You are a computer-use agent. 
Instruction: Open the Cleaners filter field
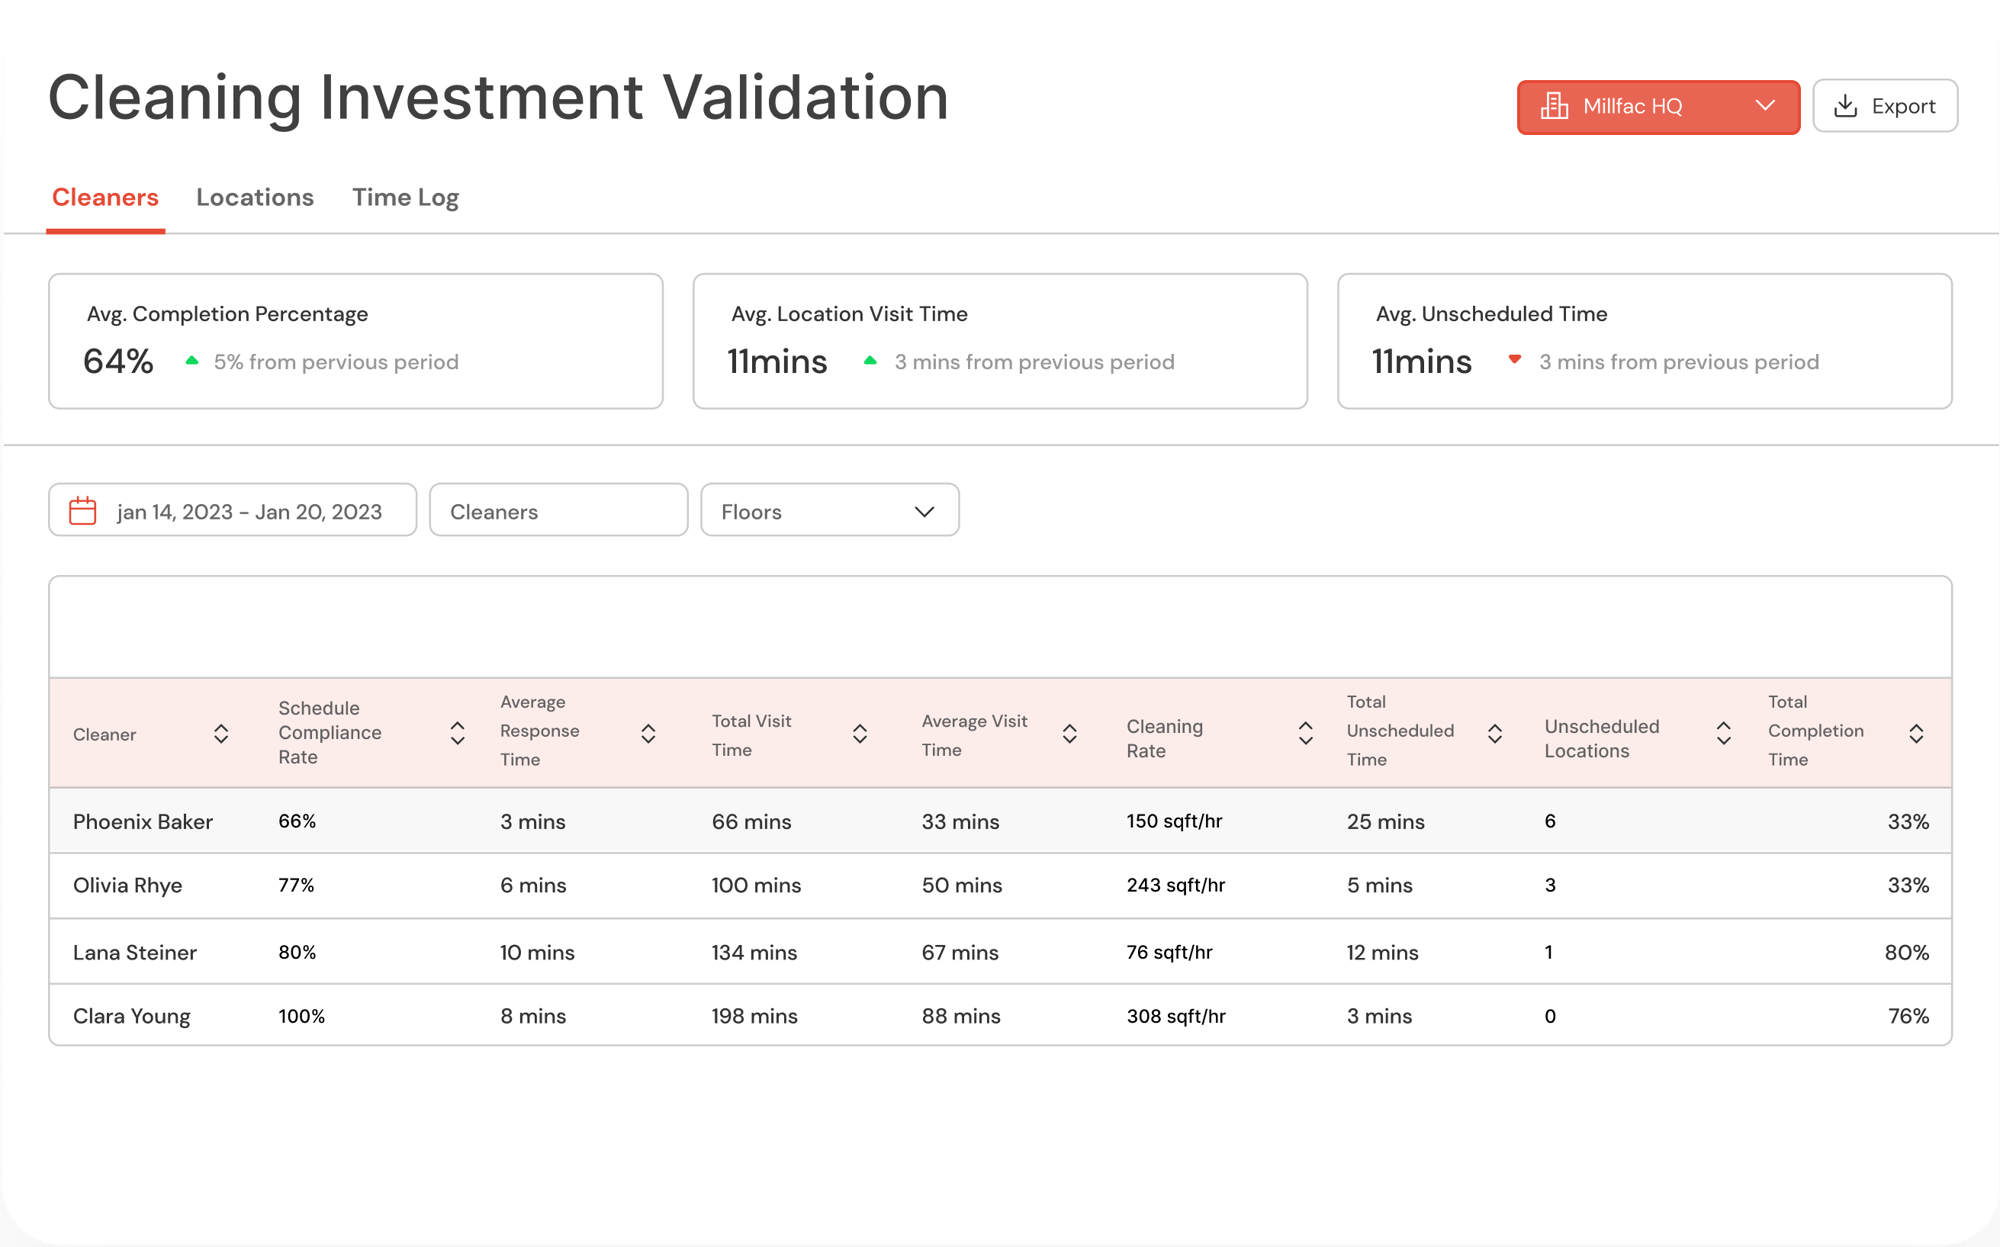(x=559, y=511)
